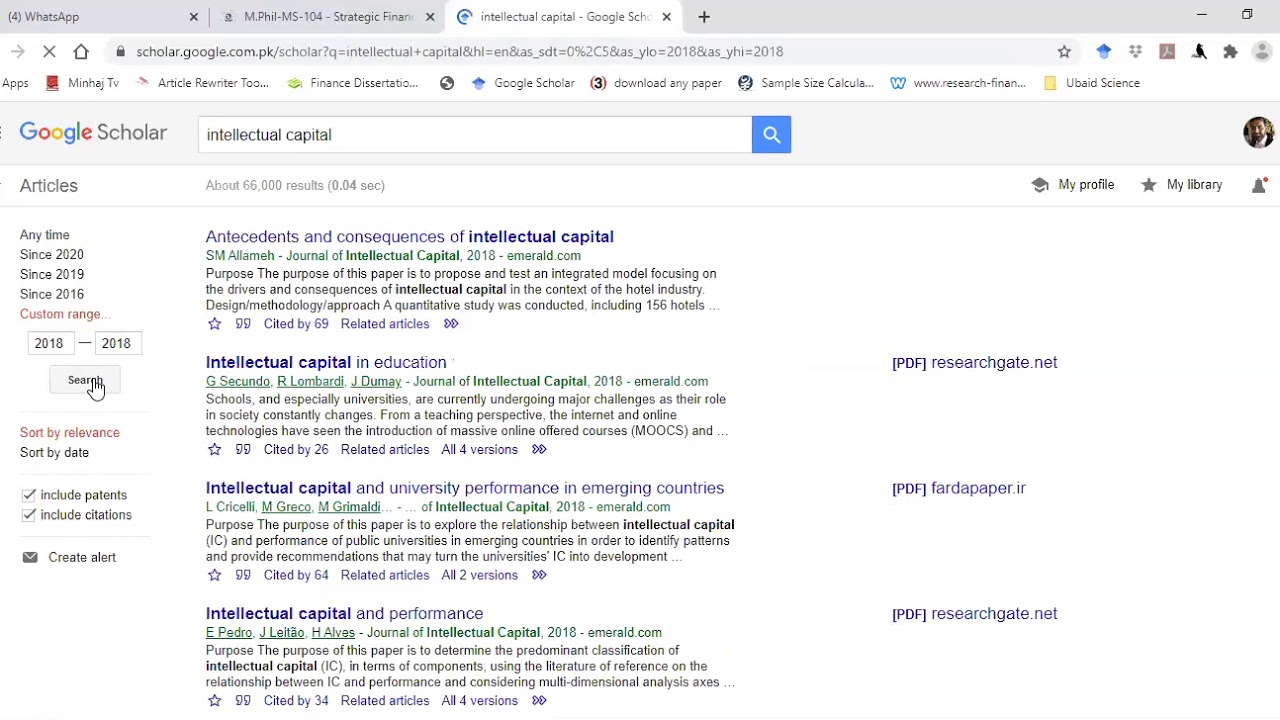Star the 'Intellectual capital and performance' result
Viewport: 1280px width, 720px height.
tap(214, 701)
